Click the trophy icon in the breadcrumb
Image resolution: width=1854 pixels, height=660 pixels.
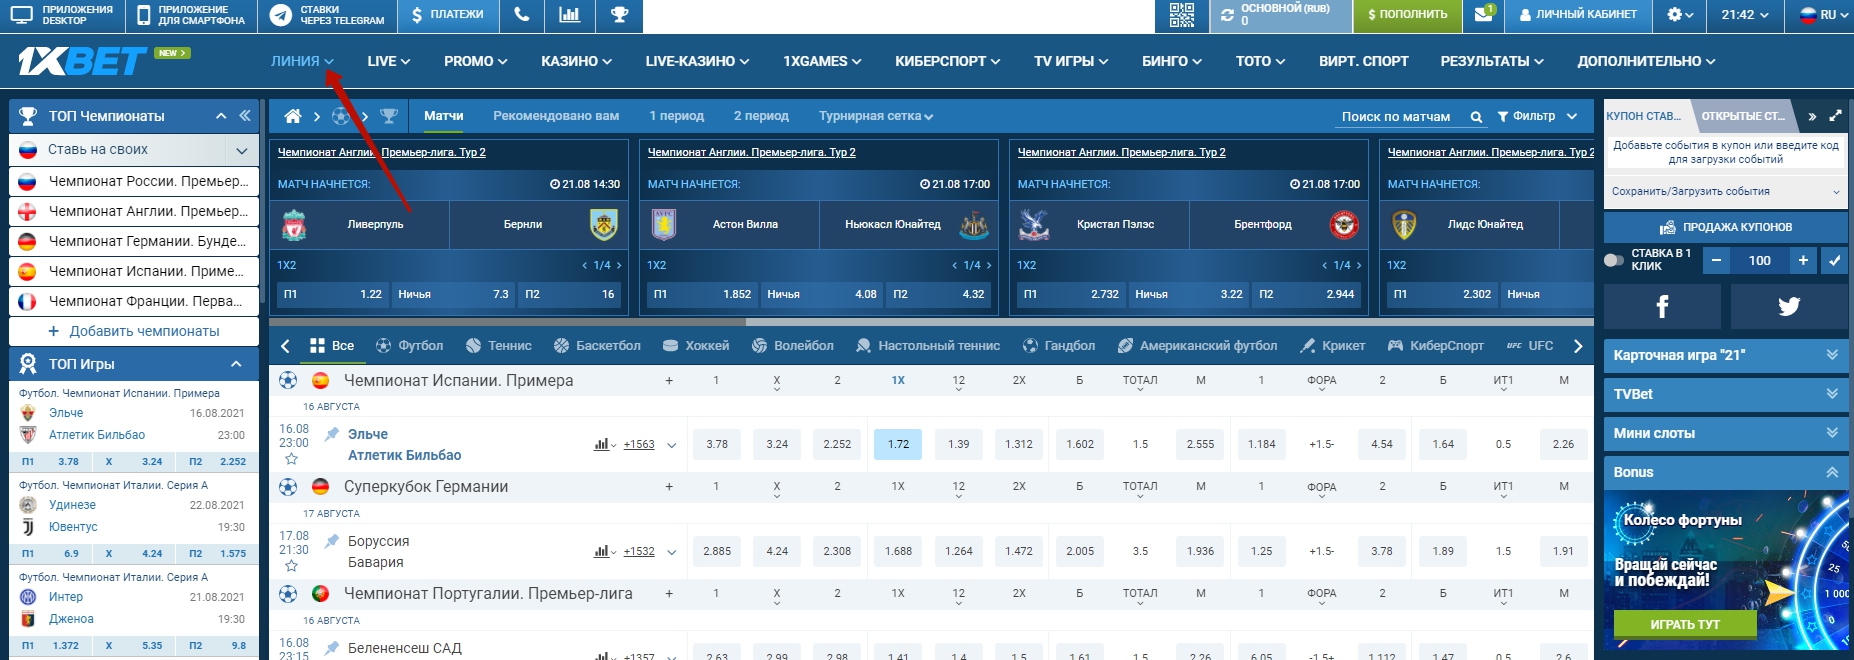click(x=389, y=116)
